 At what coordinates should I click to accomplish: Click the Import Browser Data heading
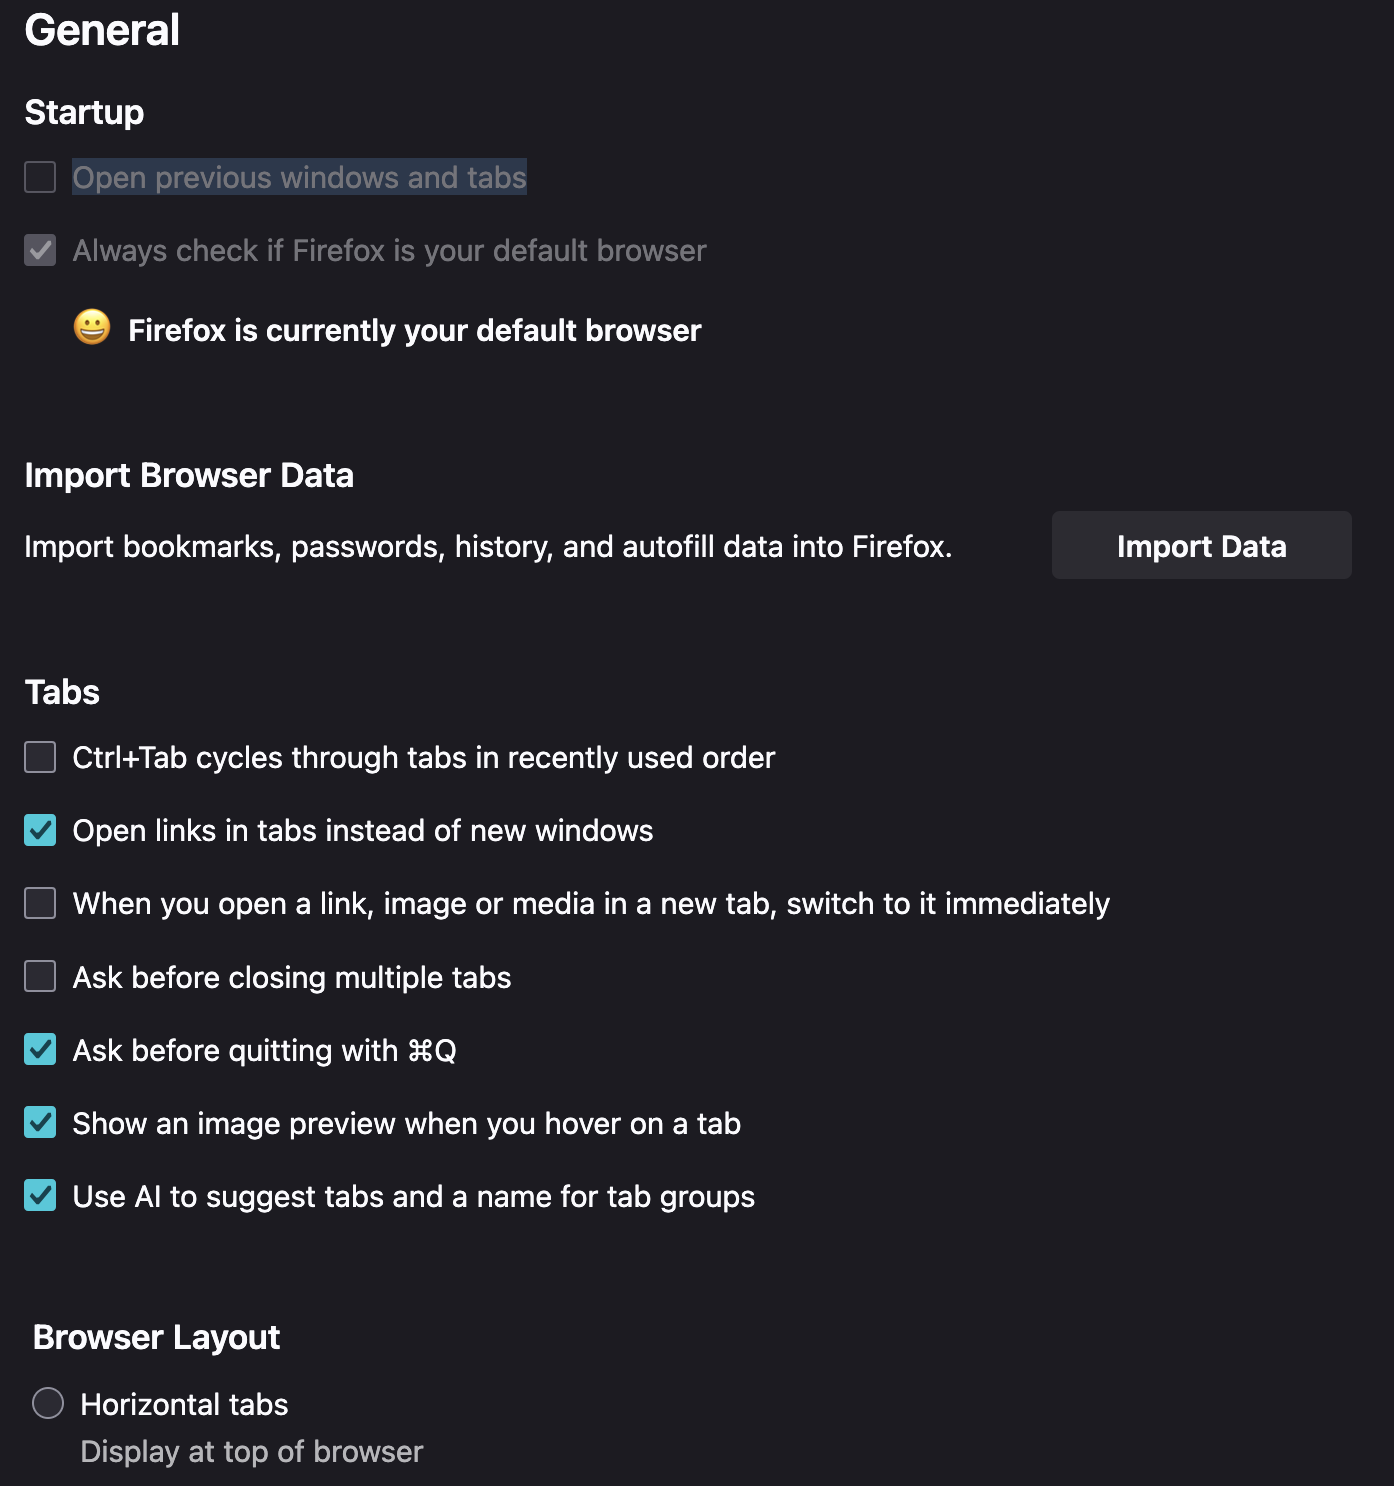[x=189, y=475]
